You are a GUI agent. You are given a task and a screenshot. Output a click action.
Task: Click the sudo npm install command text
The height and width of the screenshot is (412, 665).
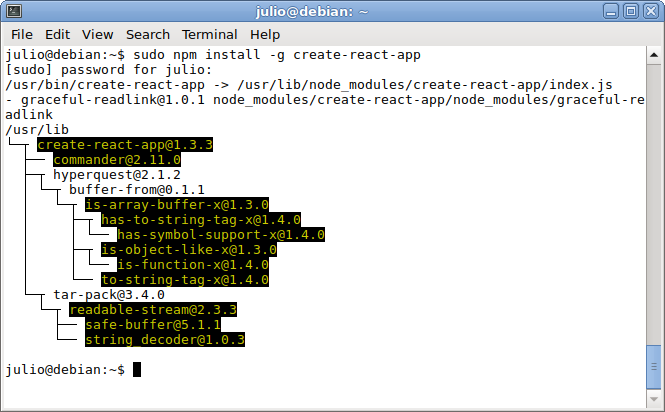coord(277,55)
